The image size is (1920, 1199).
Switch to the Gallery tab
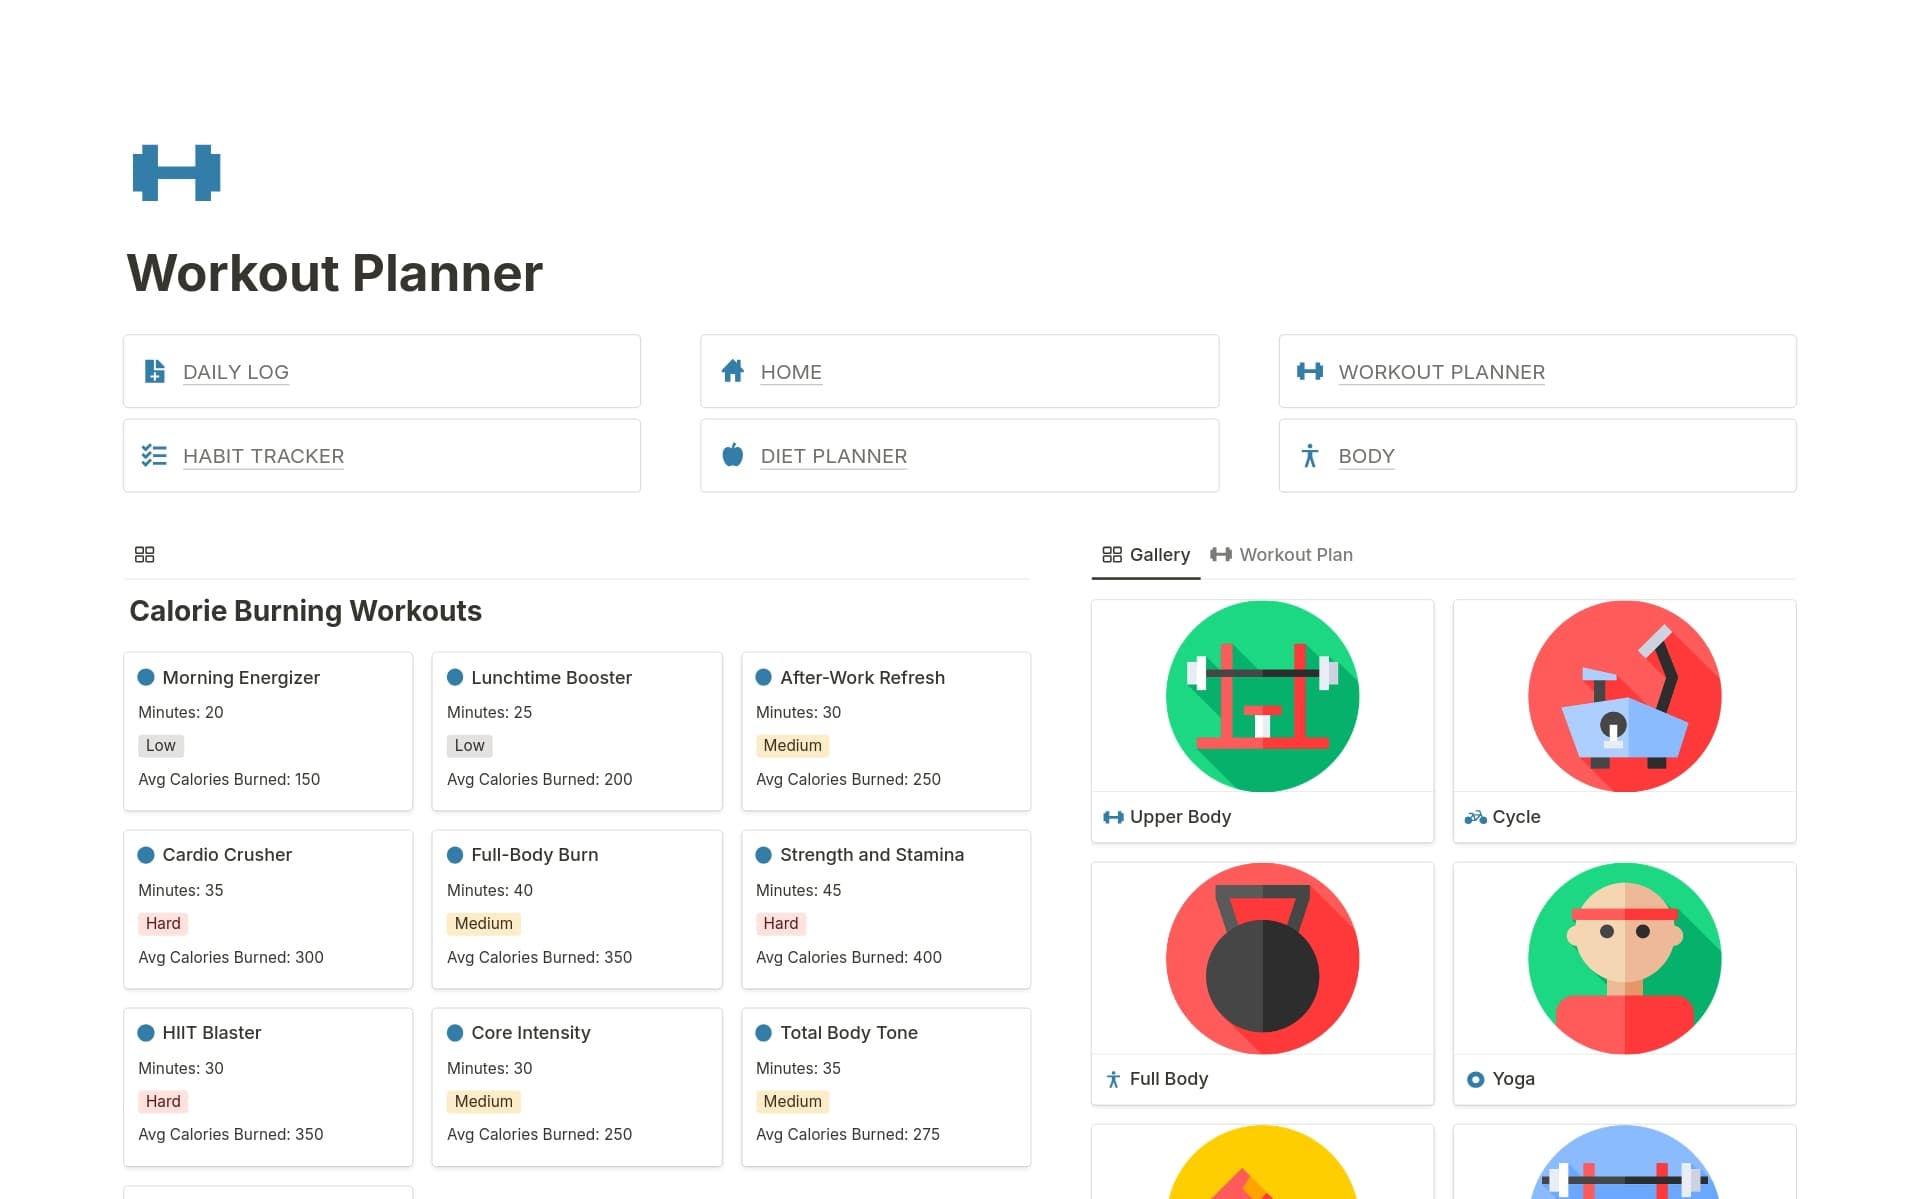(1146, 555)
